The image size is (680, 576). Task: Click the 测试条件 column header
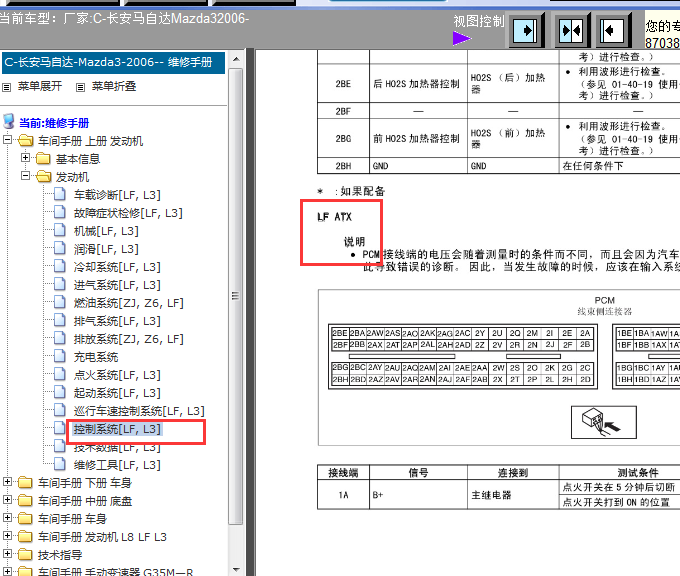pyautogui.click(x=638, y=472)
